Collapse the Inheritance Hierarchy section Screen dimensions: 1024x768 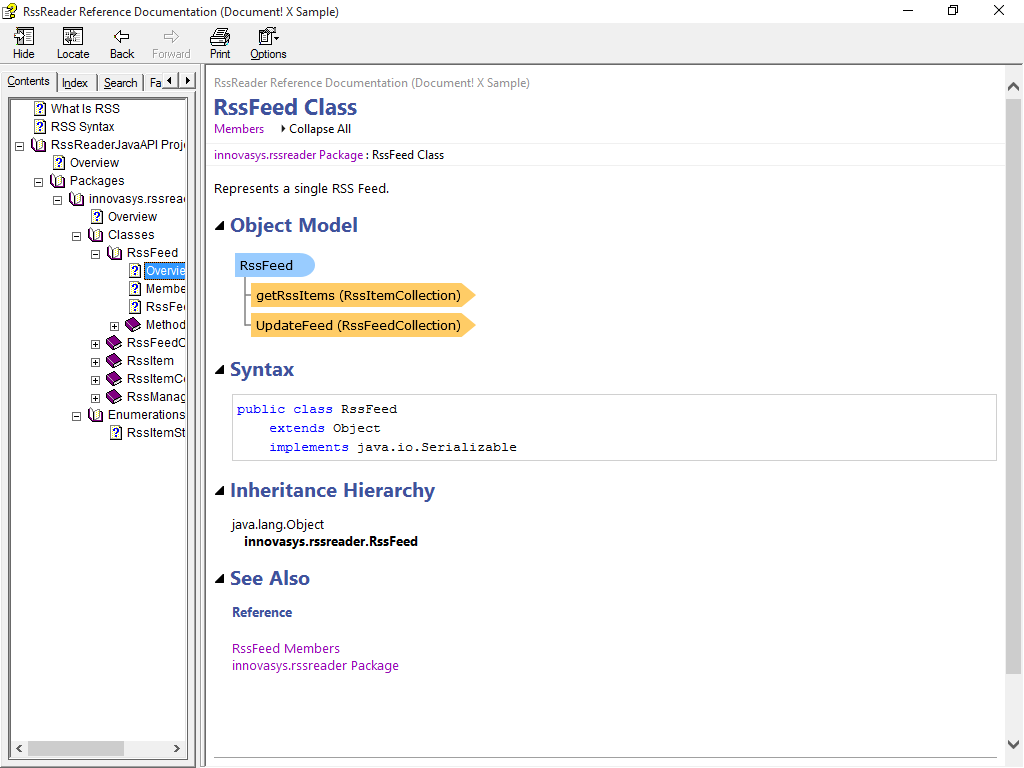coord(220,491)
